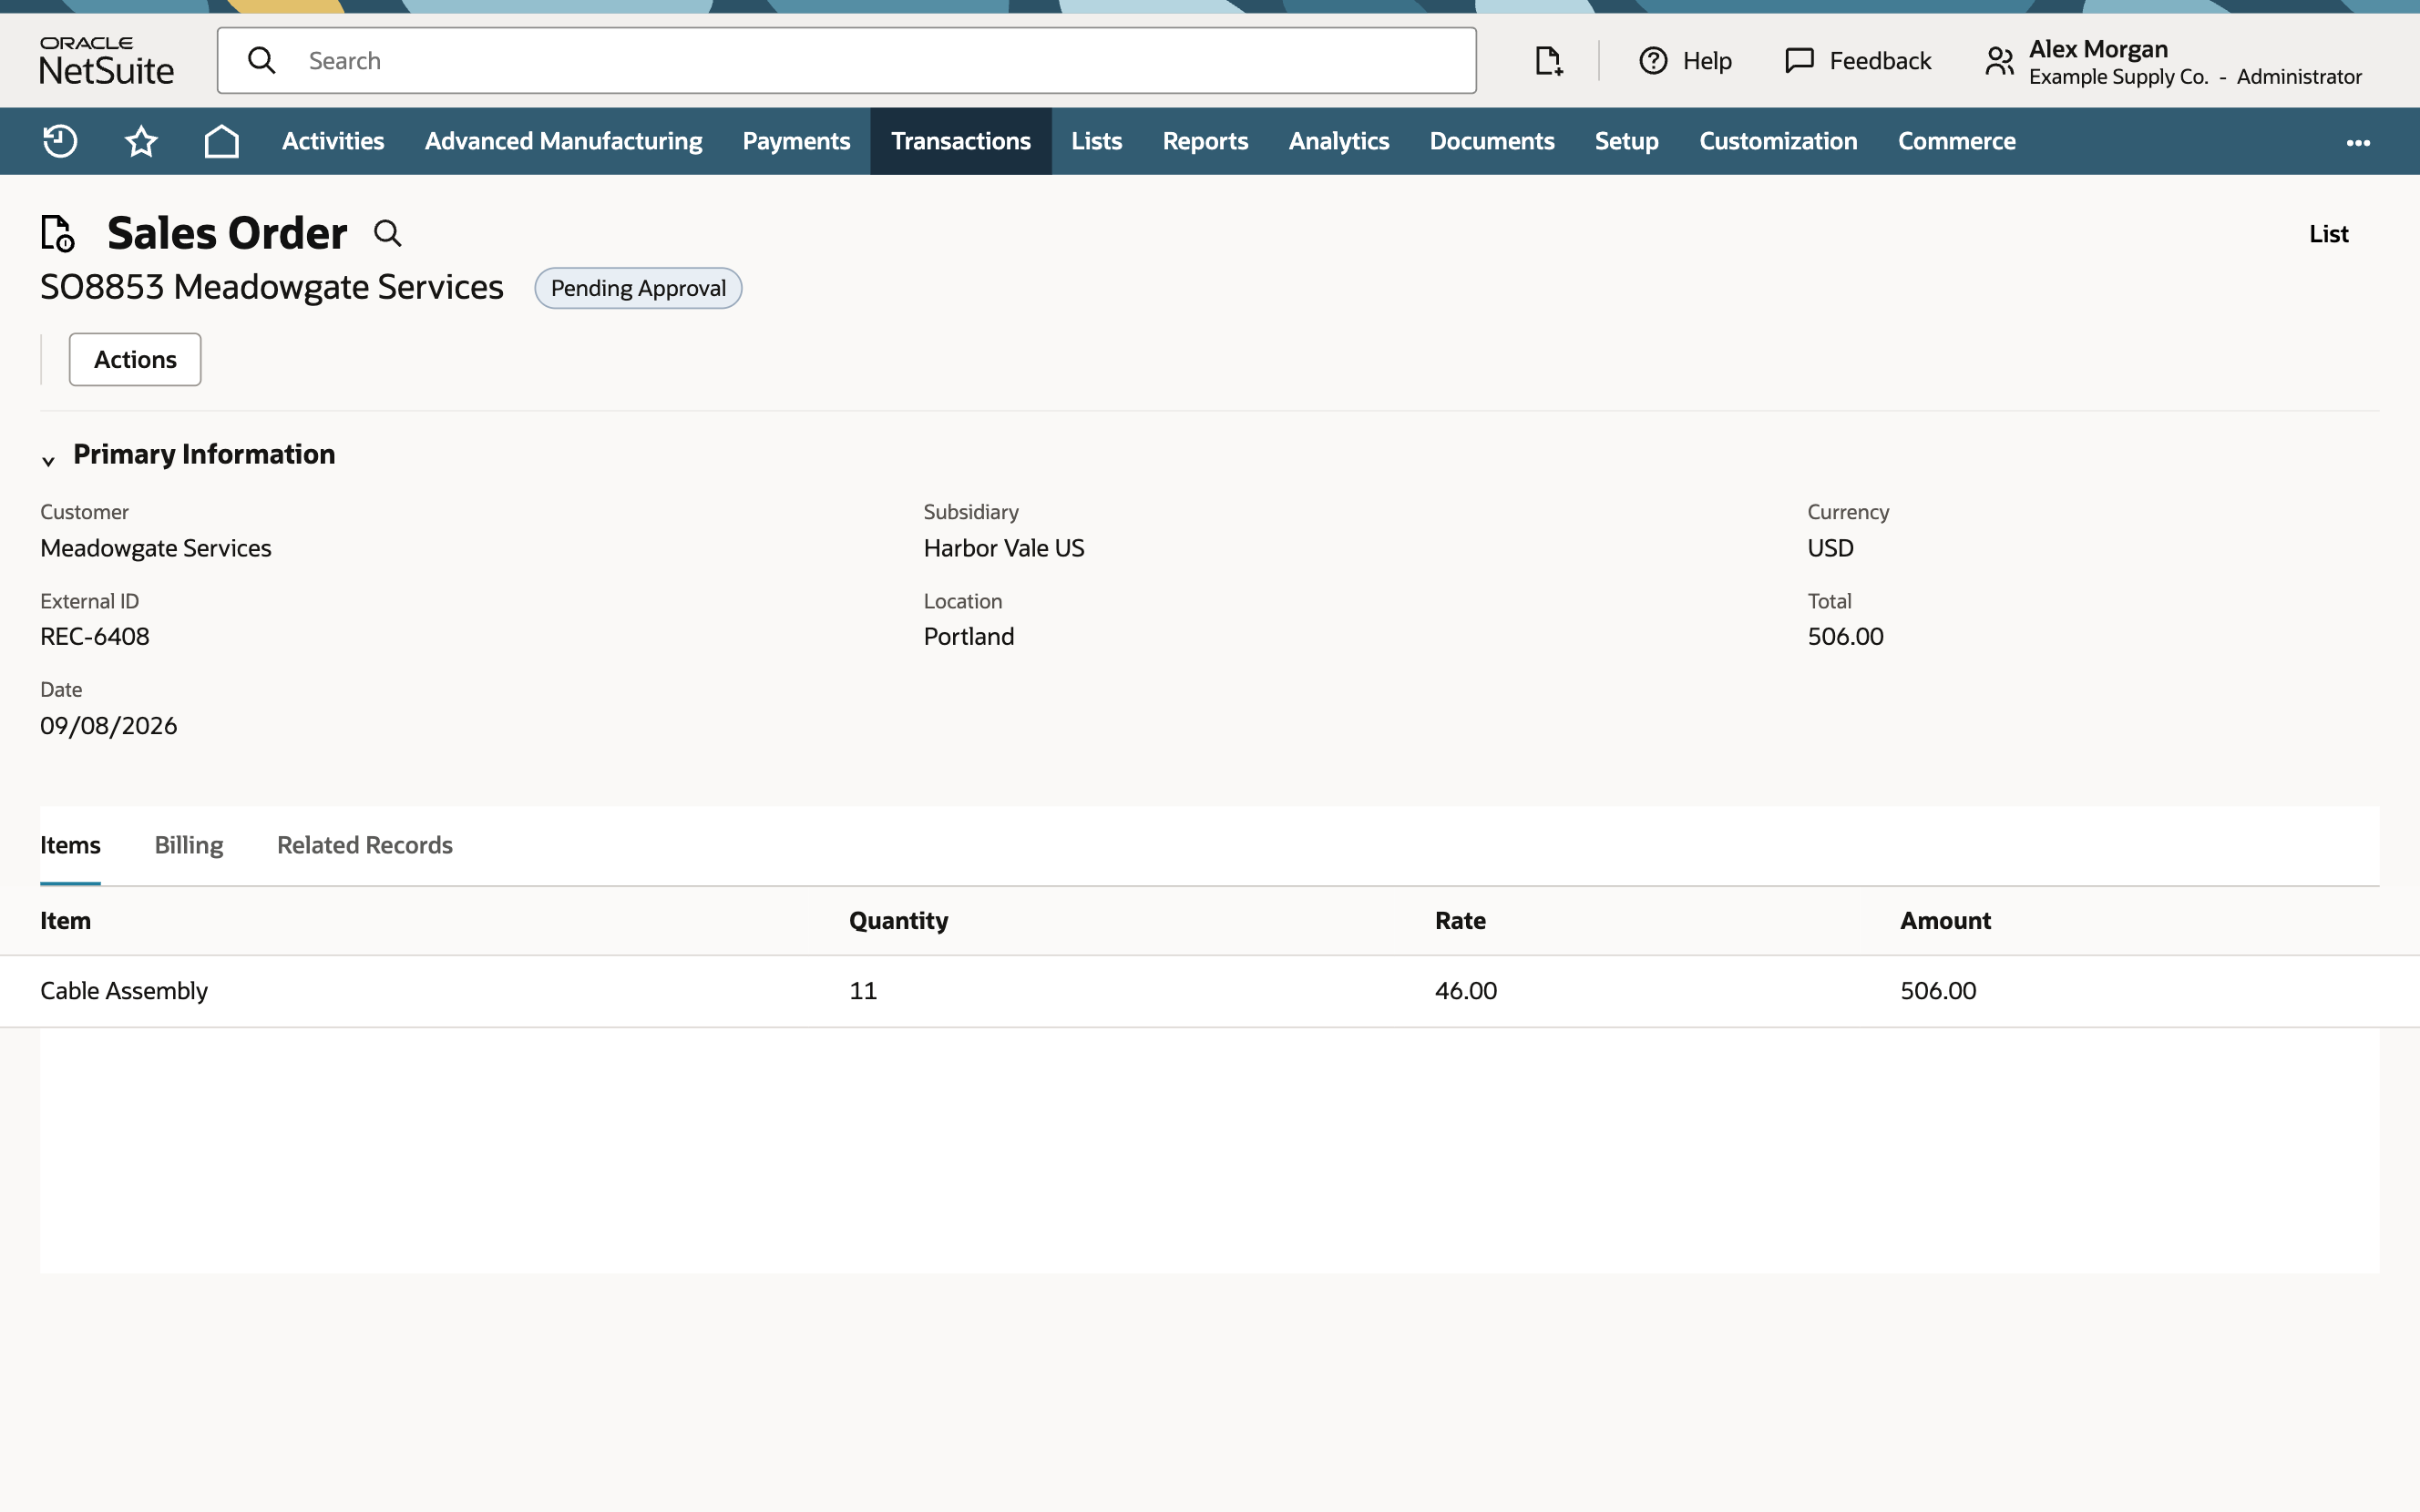Open the Setup menu
The image size is (2420, 1512).
click(x=1626, y=141)
